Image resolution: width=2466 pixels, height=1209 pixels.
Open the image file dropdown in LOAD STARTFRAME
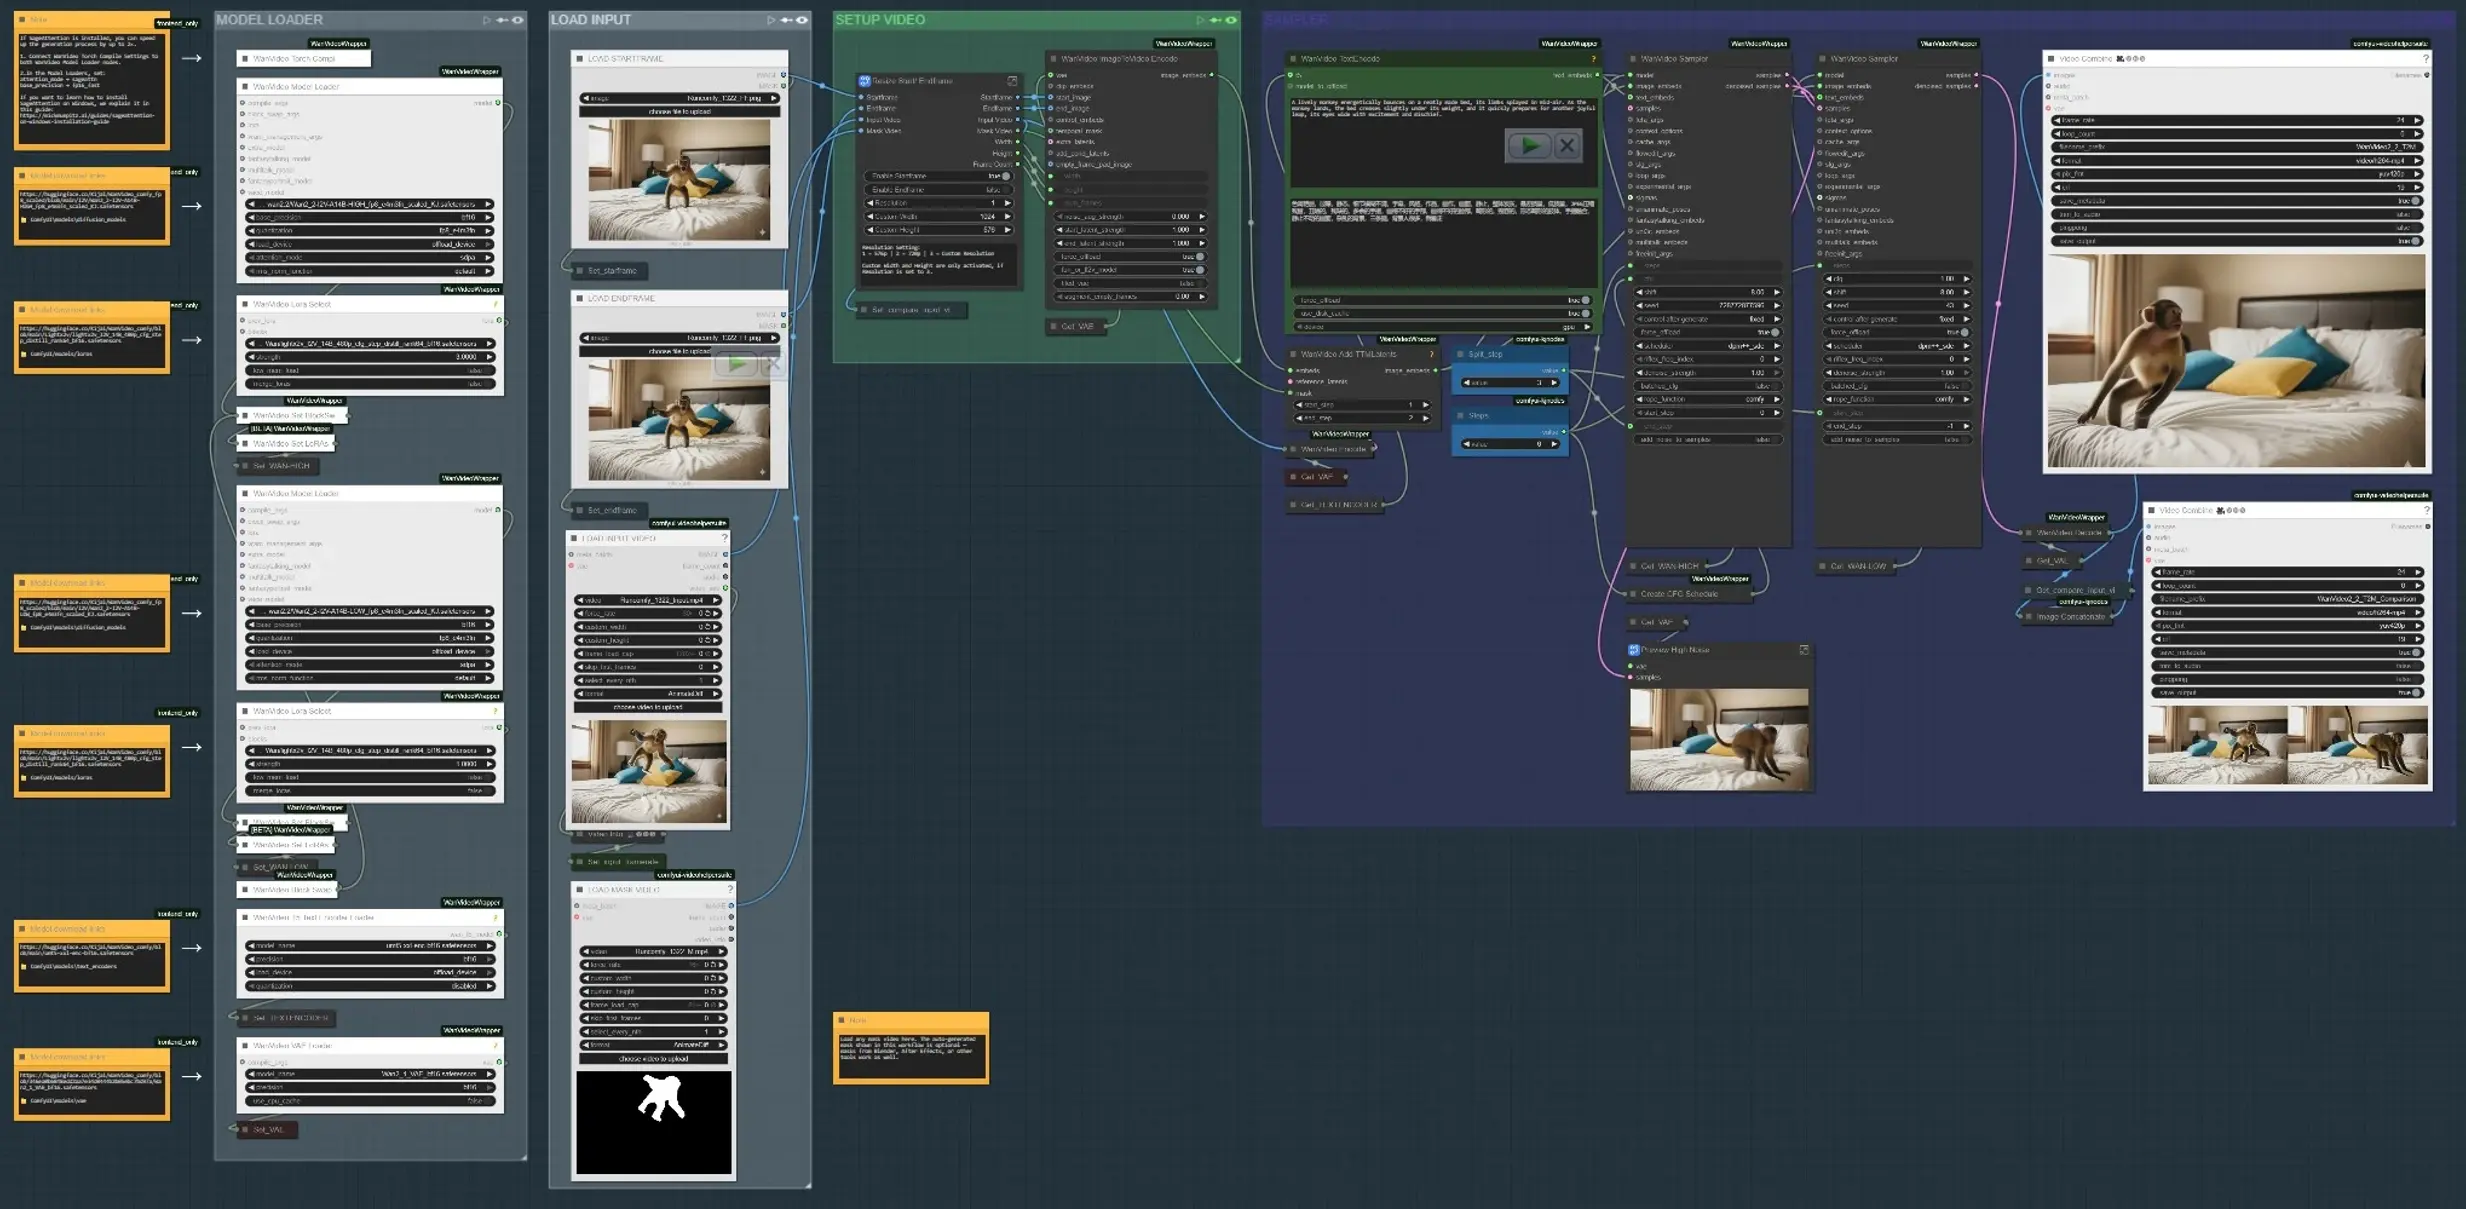point(679,98)
